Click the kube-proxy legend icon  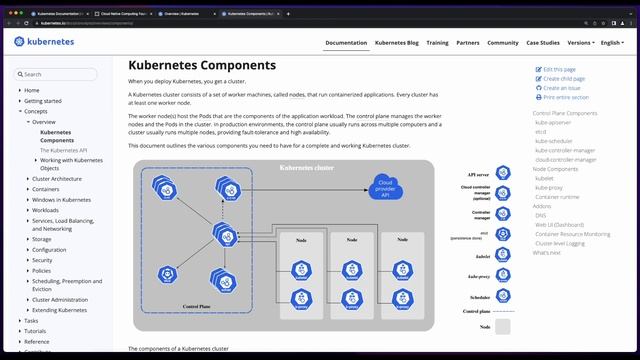coord(503,275)
